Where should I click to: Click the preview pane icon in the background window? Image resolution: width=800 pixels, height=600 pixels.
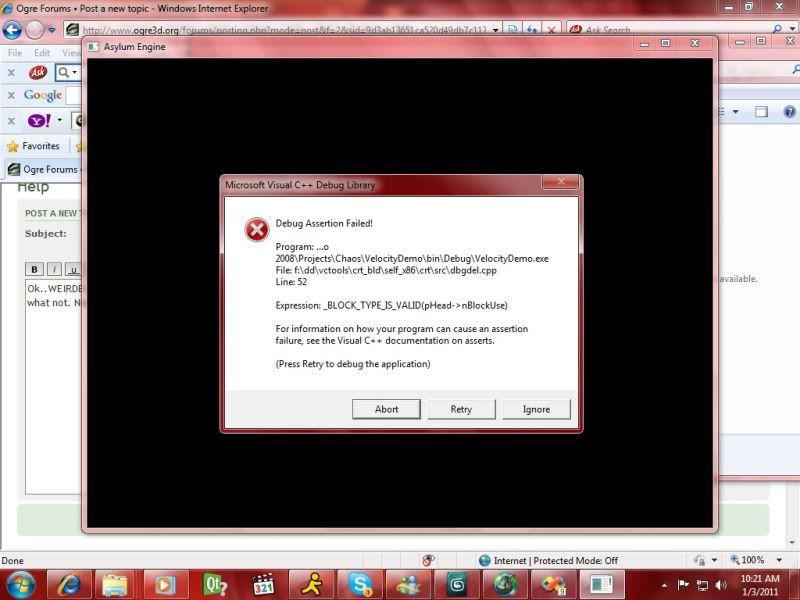click(x=761, y=111)
